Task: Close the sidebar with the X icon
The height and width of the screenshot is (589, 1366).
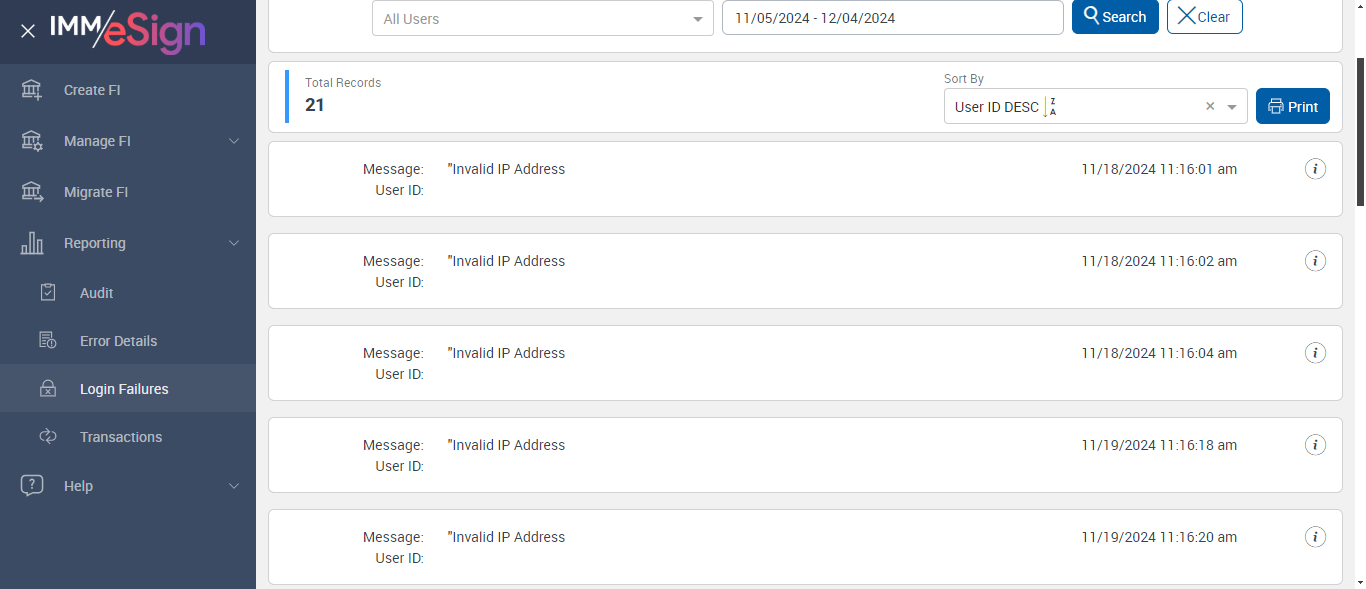Action: 28,31
